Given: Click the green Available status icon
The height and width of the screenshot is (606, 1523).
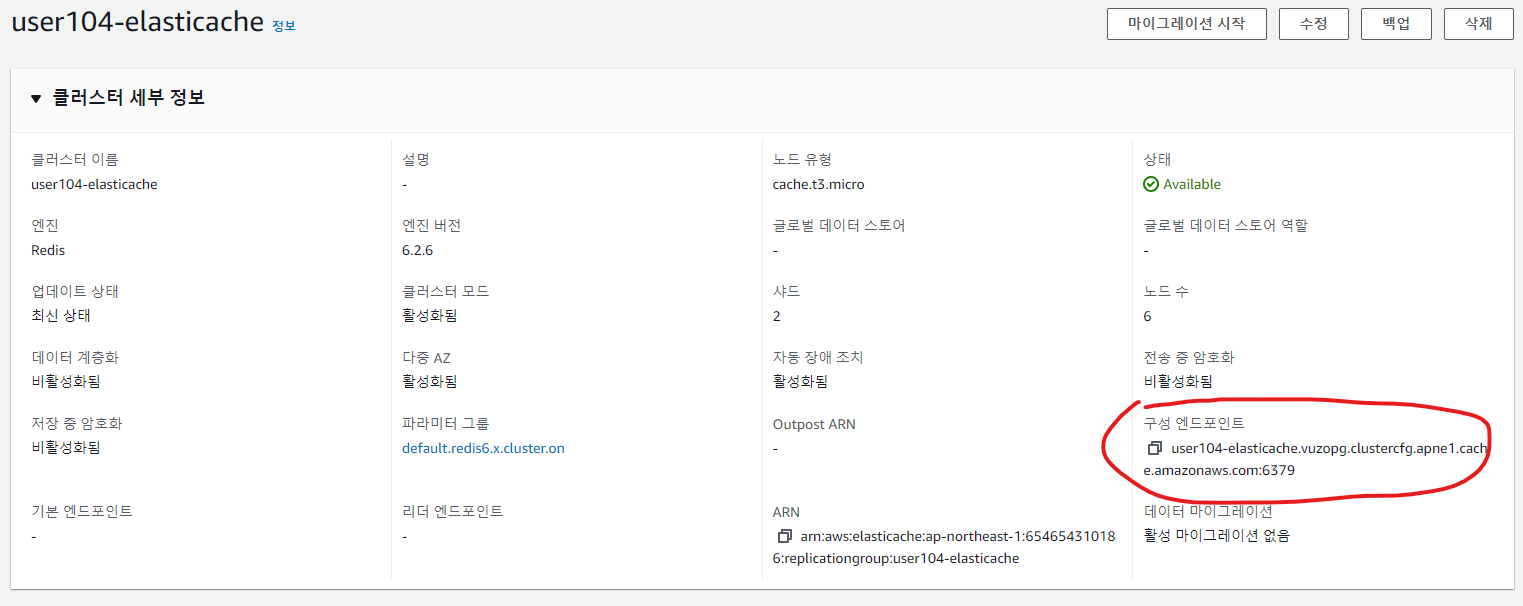Looking at the screenshot, I should click(1151, 184).
